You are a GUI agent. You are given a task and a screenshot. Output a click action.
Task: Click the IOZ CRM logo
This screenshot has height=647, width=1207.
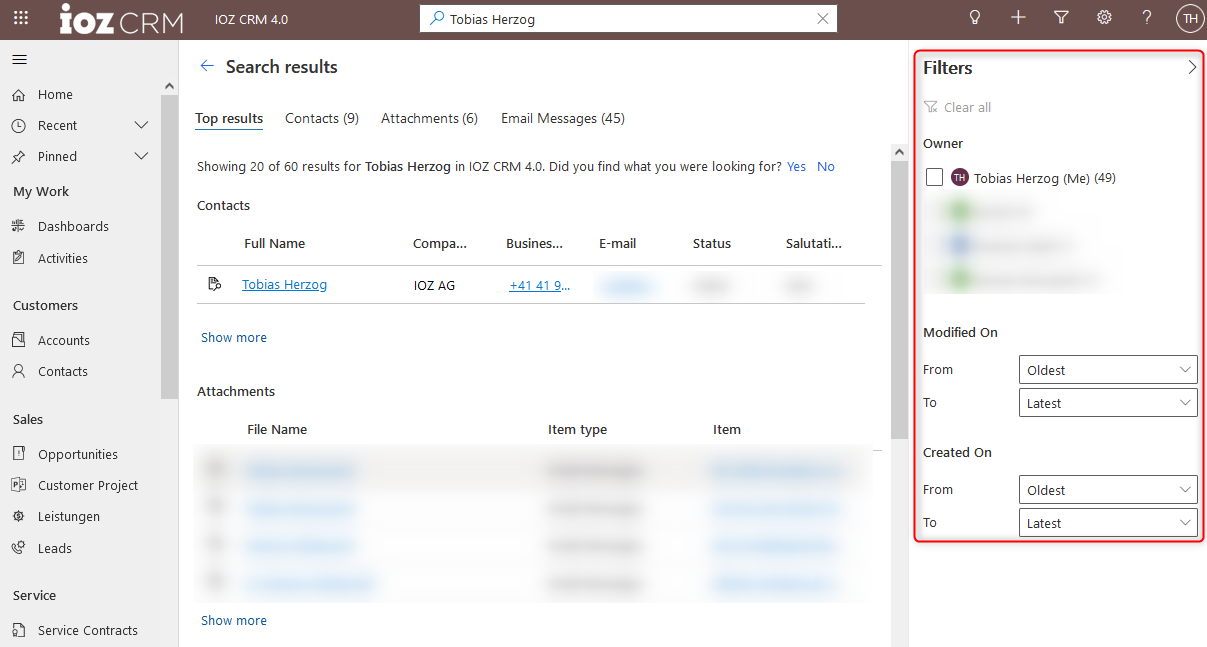[x=120, y=19]
